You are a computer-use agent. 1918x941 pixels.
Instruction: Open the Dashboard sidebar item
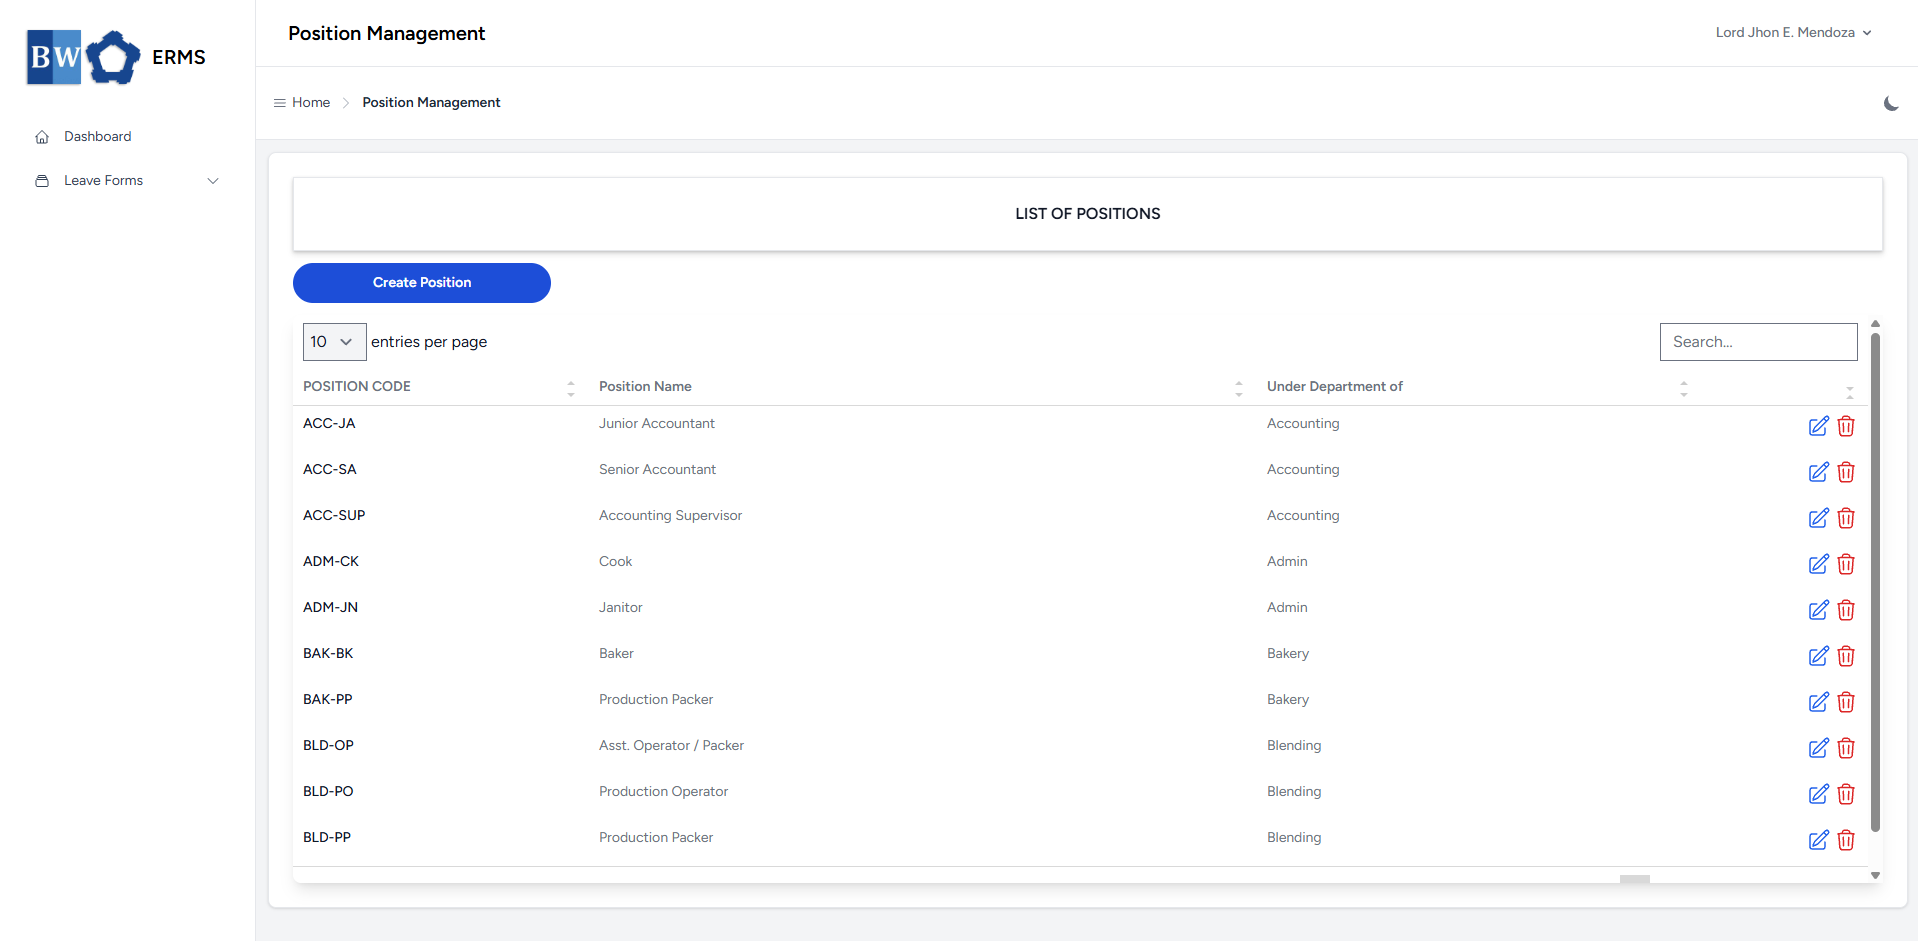[x=97, y=137]
